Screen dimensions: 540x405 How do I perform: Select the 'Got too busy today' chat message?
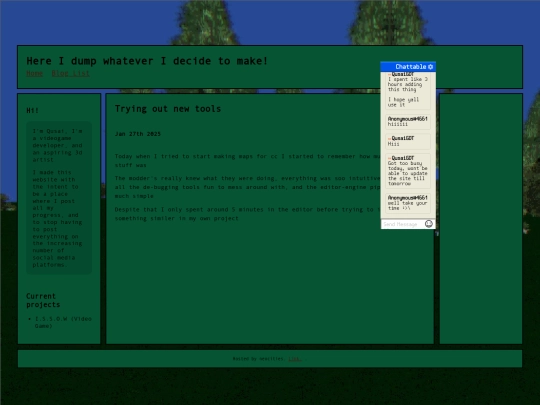click(408, 171)
